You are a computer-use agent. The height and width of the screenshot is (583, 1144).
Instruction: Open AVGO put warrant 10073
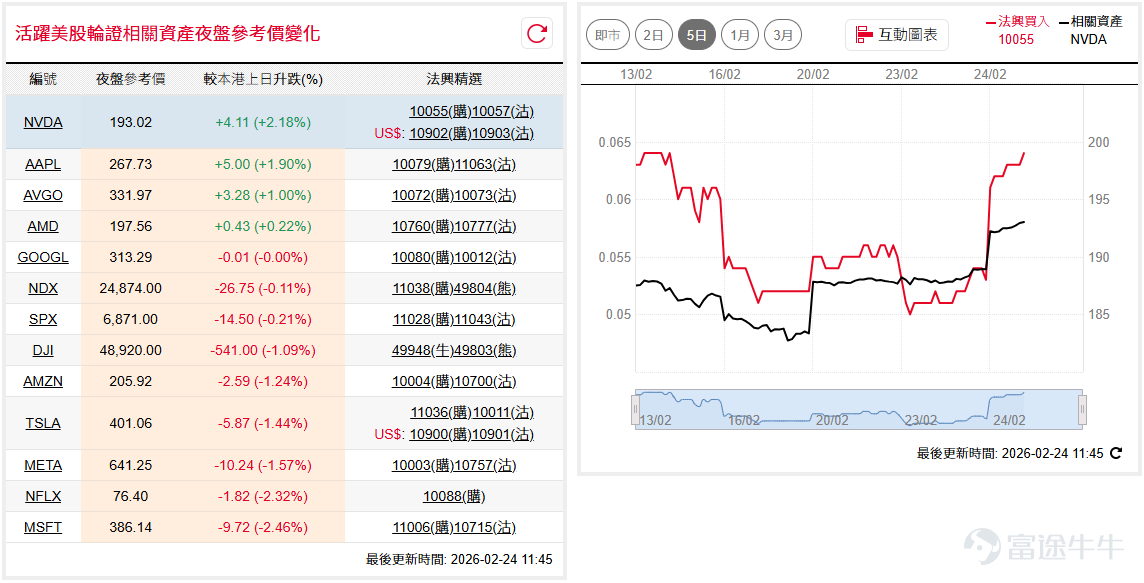pyautogui.click(x=485, y=196)
